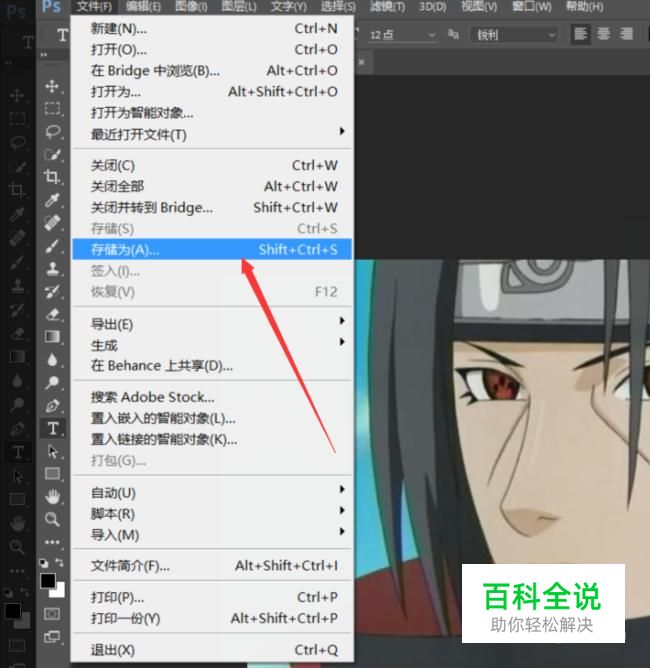The height and width of the screenshot is (668, 650).
Task: Click the foreground color swatch
Action: (x=47, y=580)
